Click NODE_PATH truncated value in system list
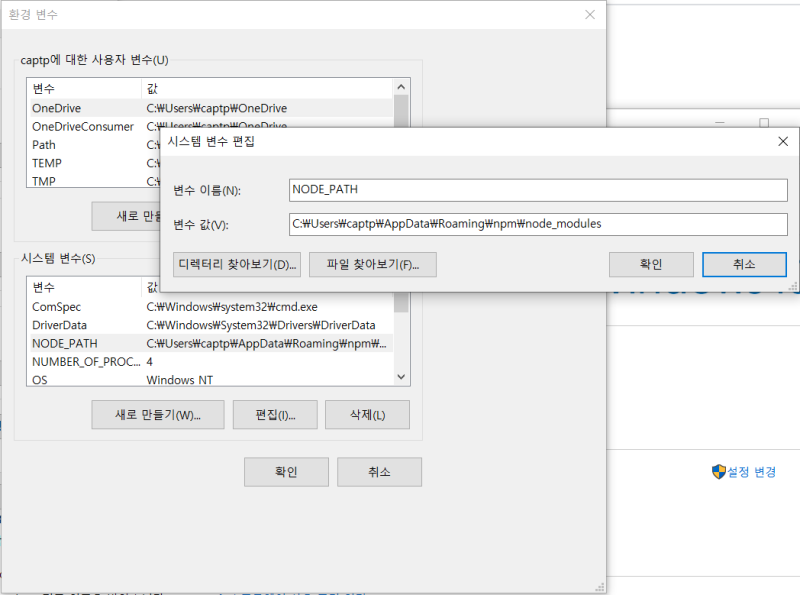This screenshot has width=800, height=595. (x=266, y=343)
